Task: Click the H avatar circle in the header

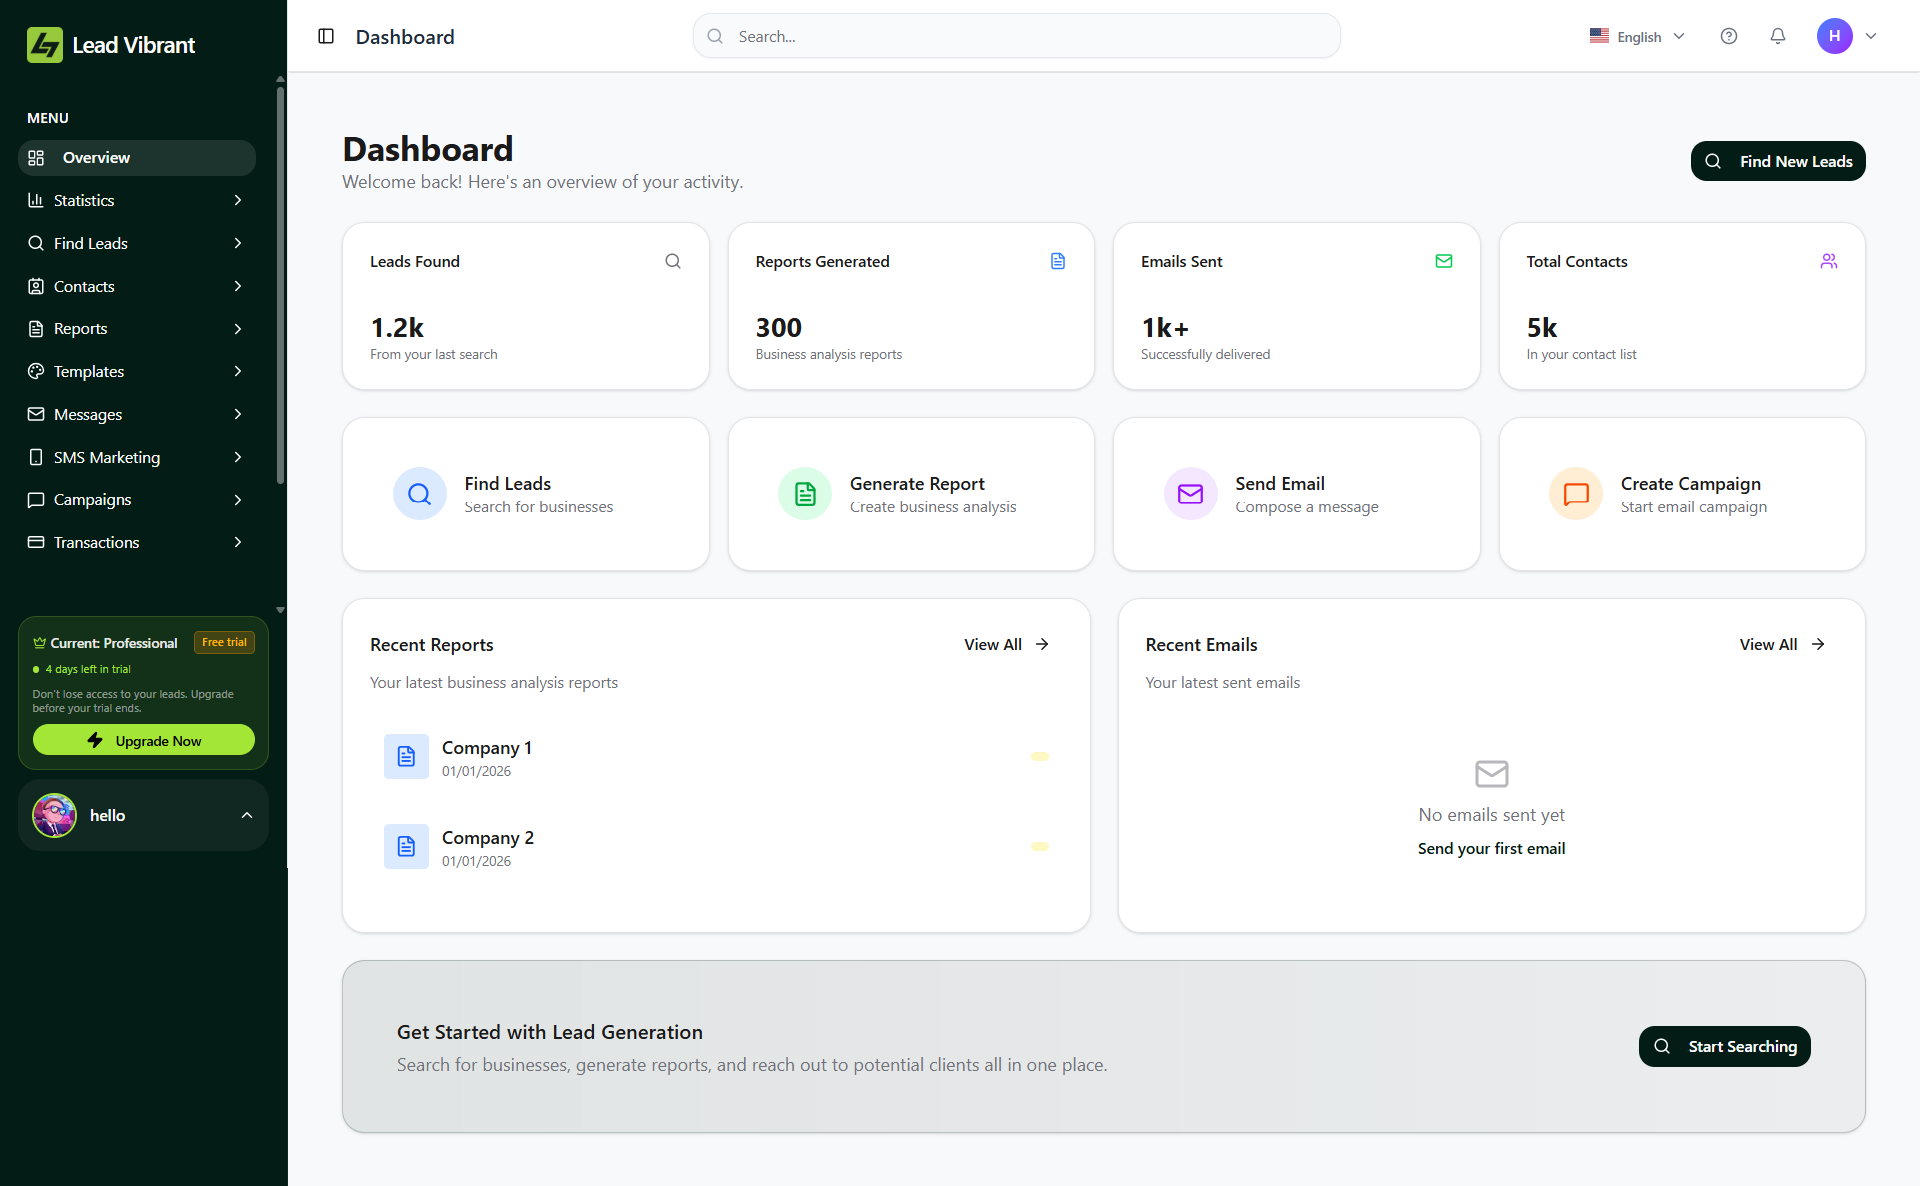Action: 1834,36
